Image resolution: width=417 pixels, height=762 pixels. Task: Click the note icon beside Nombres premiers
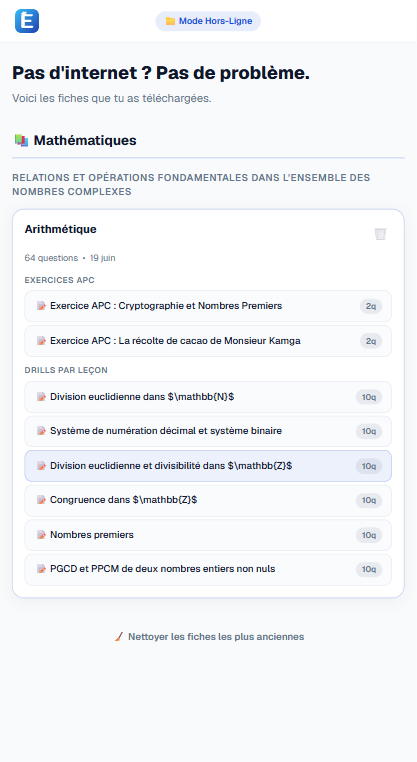[41, 535]
